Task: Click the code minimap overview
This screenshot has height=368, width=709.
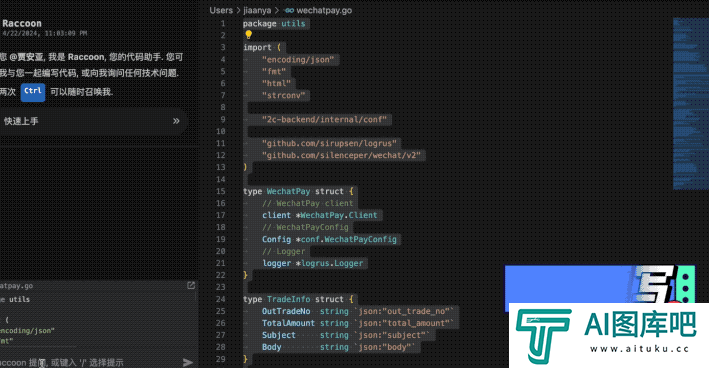Action: 690,103
